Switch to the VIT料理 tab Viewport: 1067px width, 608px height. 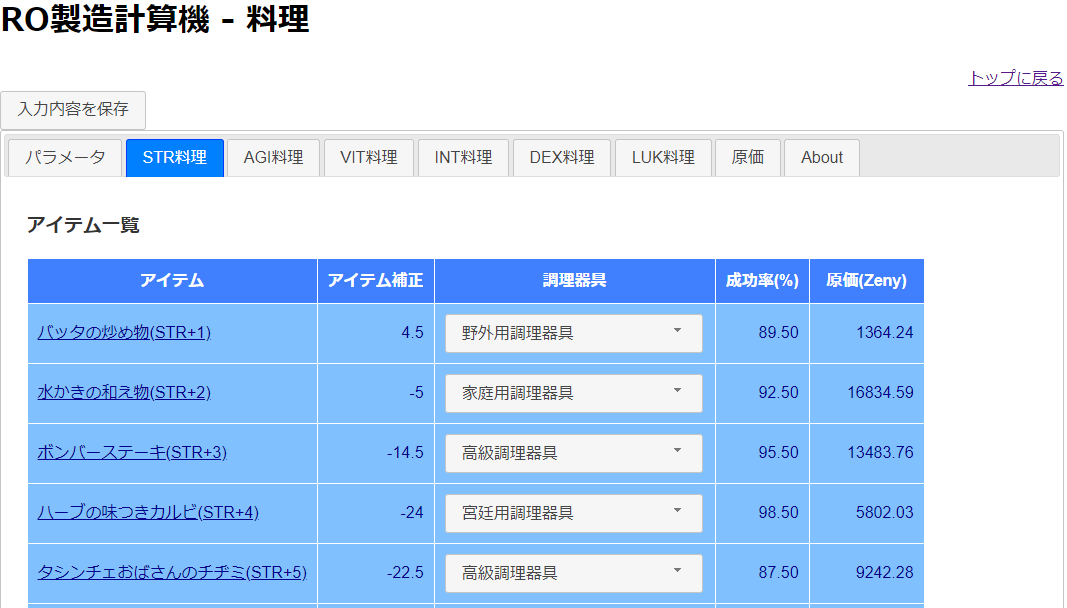(x=368, y=157)
